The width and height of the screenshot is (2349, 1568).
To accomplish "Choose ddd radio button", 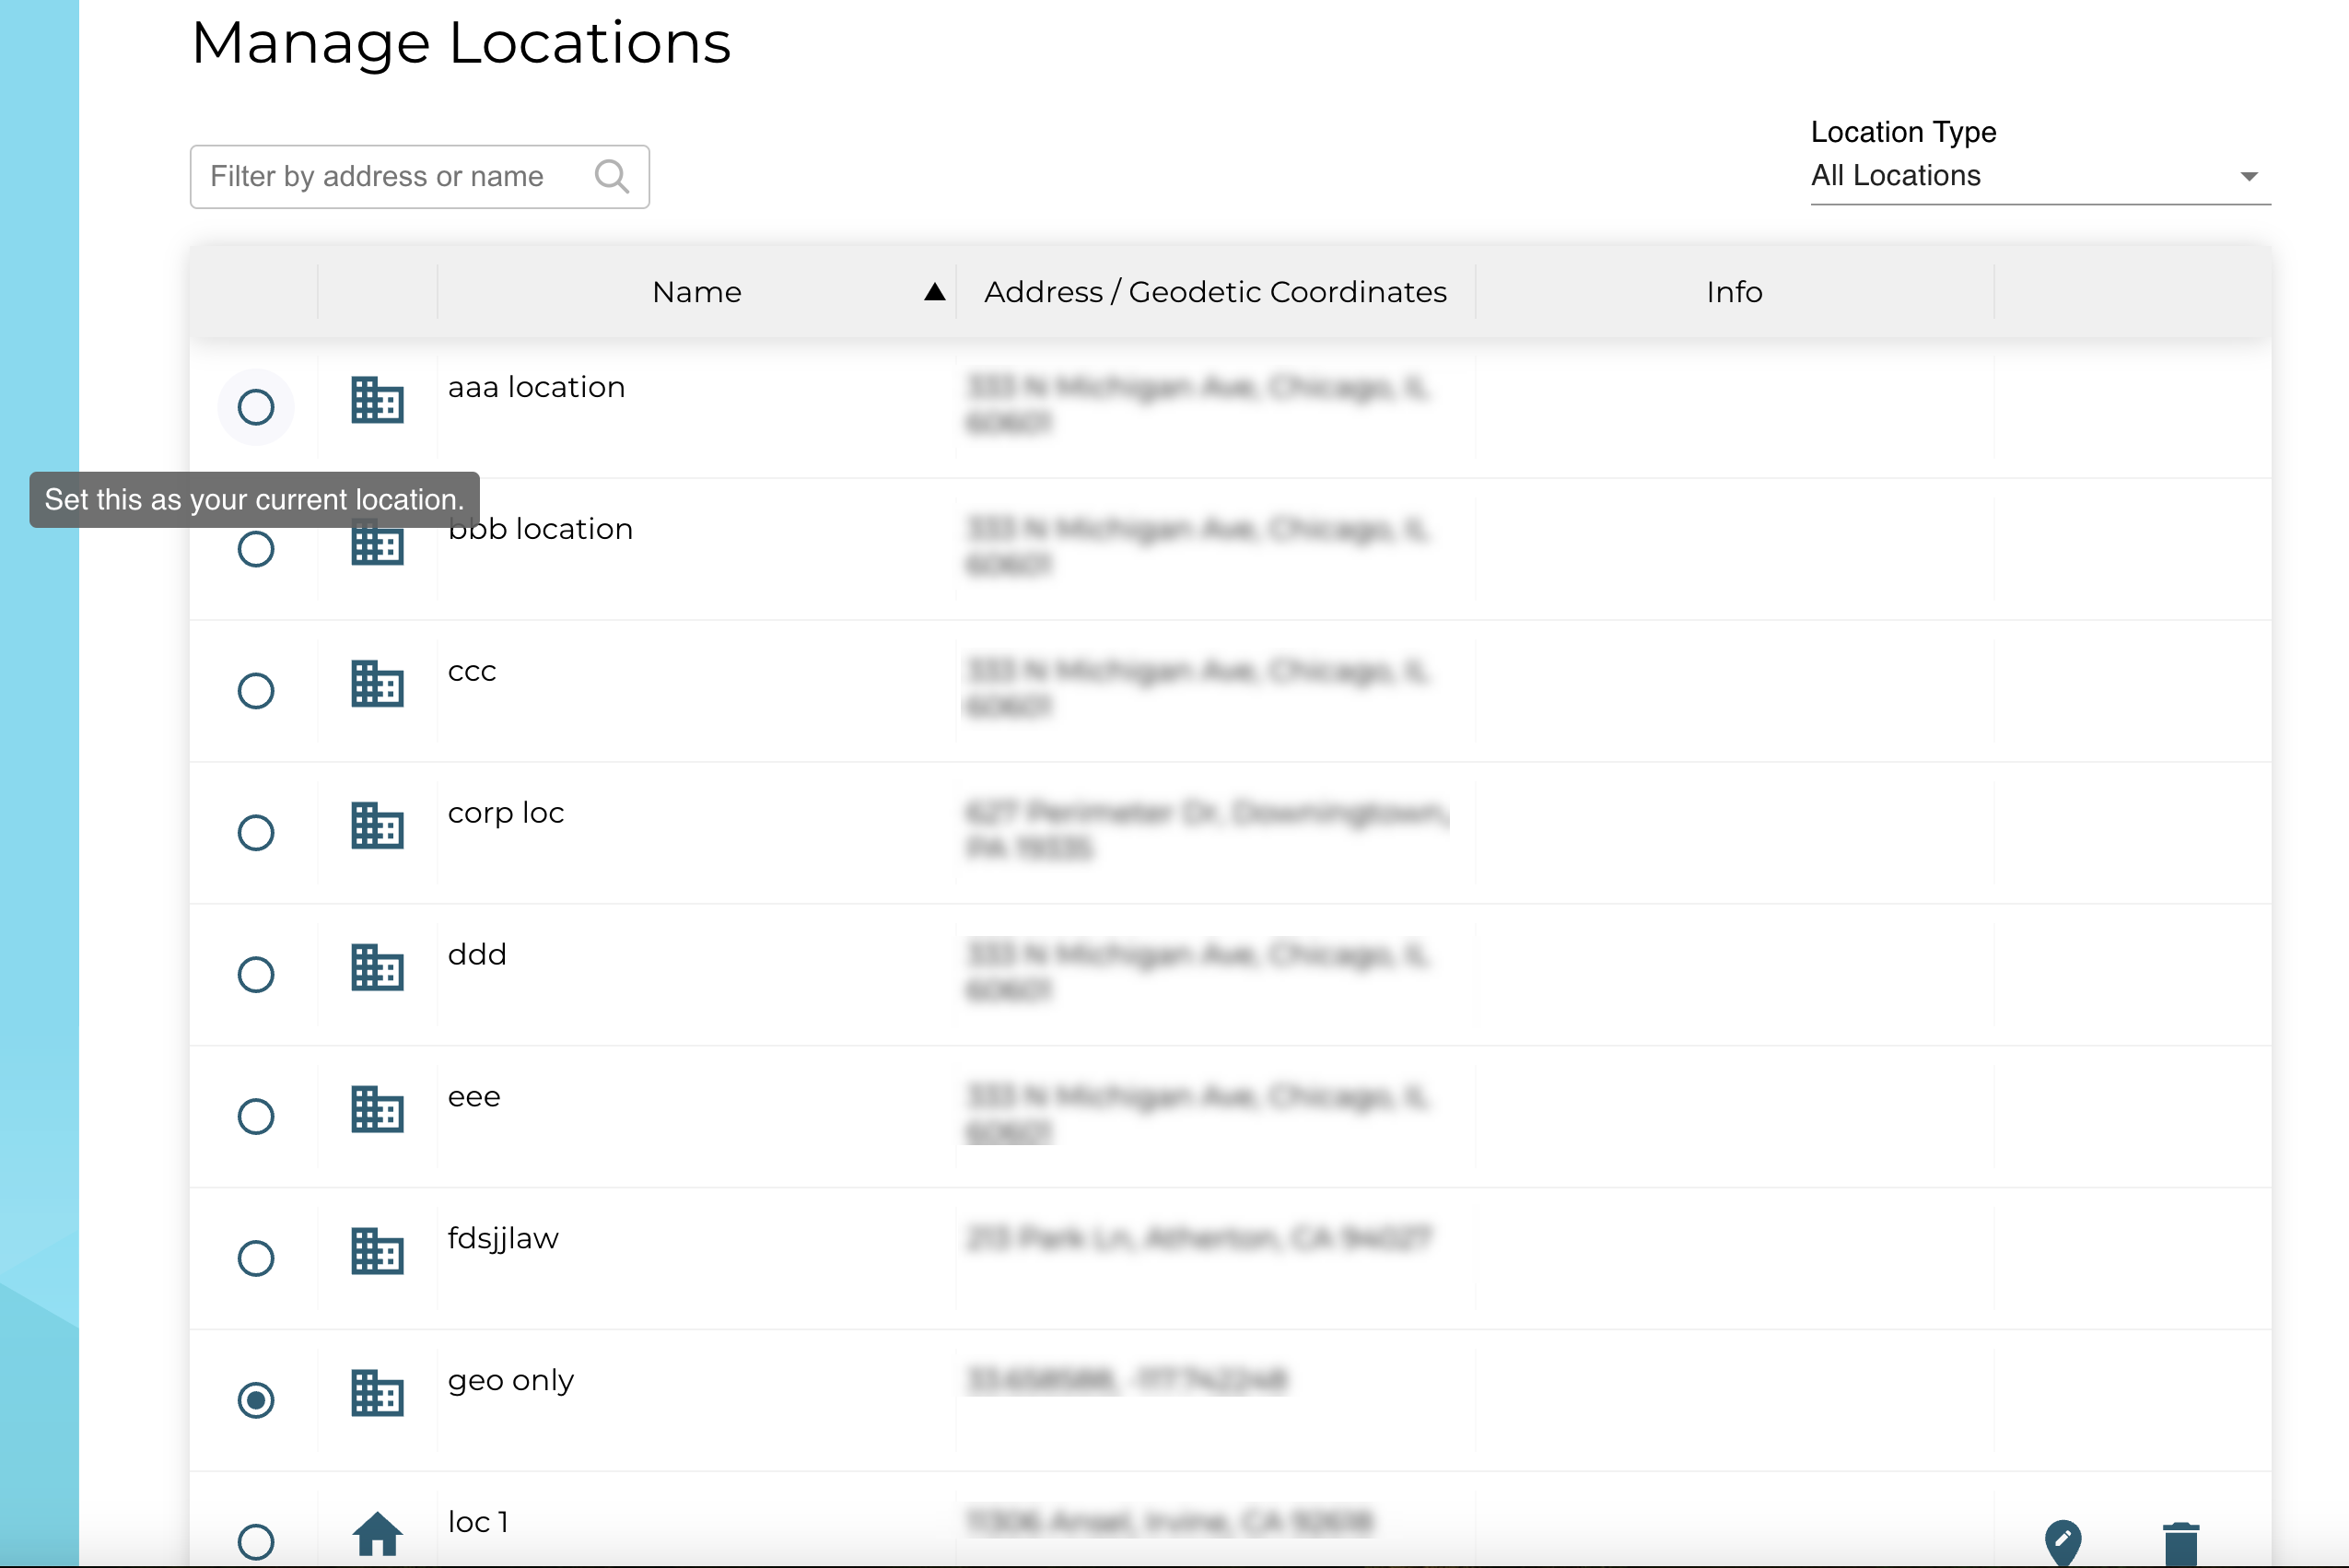I will pyautogui.click(x=256, y=975).
